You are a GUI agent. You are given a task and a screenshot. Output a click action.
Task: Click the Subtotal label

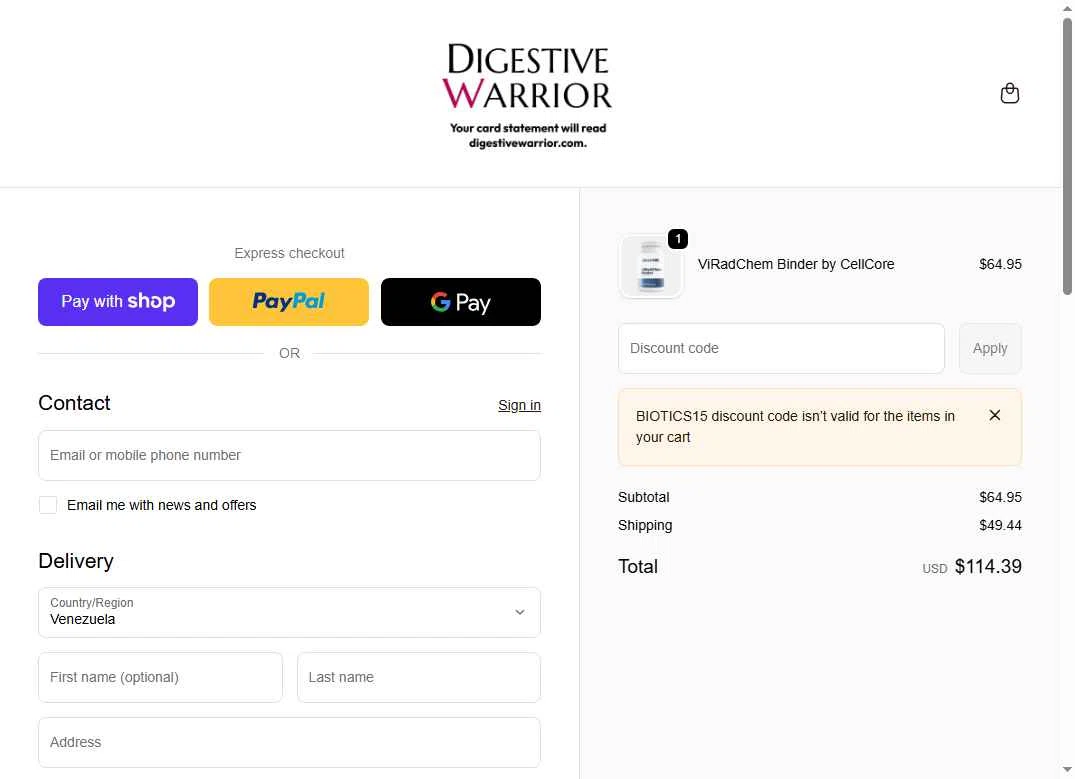point(643,497)
